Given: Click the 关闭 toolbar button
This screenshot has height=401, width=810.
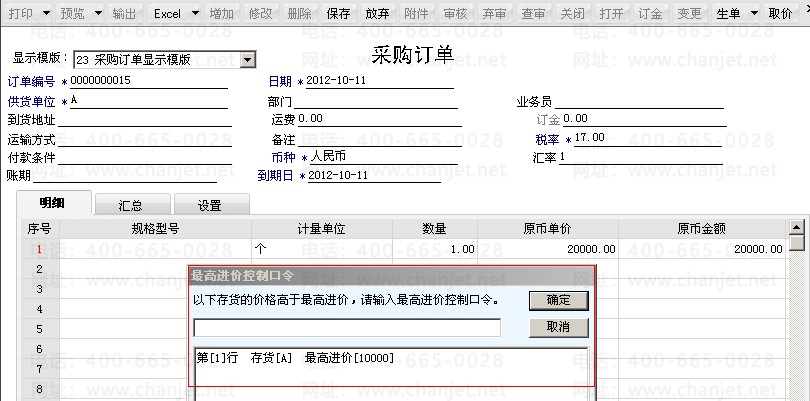Looking at the screenshot, I should [572, 13].
